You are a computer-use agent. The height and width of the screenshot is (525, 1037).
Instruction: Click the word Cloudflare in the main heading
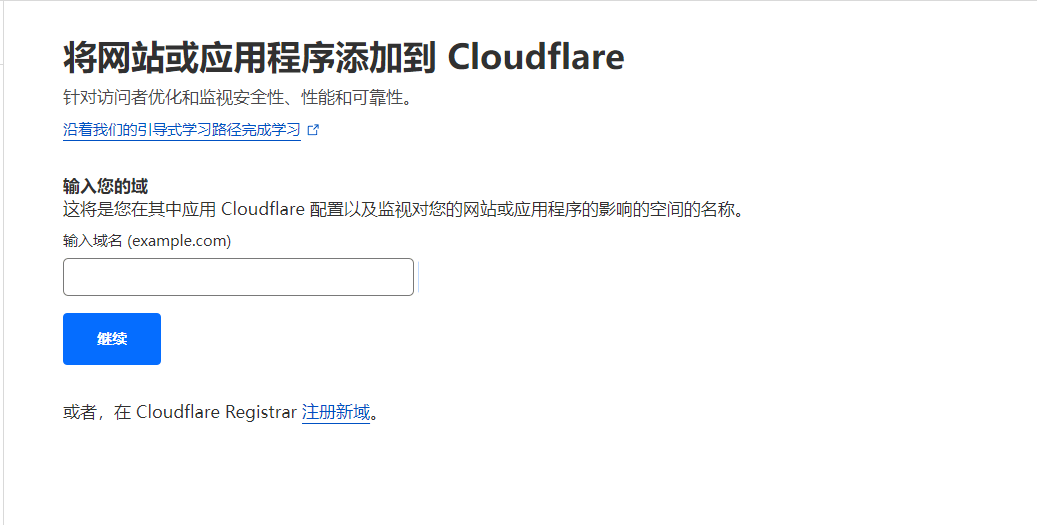click(x=535, y=57)
